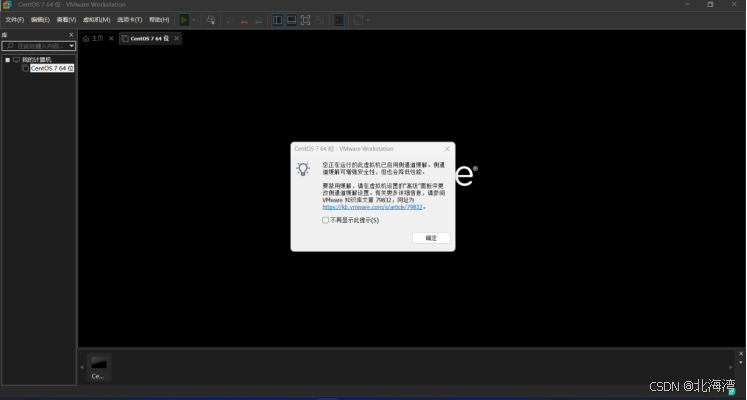Close the 主页 tab

111,39
